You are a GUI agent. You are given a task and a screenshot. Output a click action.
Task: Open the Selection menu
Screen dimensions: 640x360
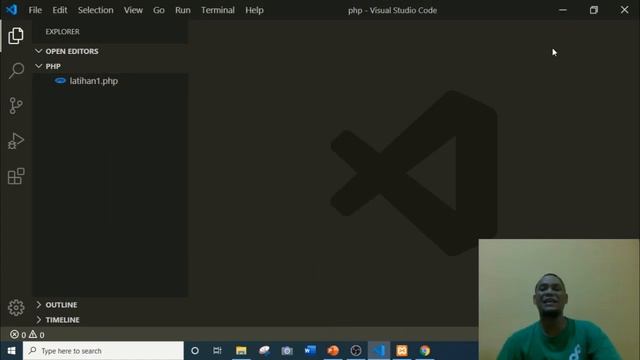[96, 10]
